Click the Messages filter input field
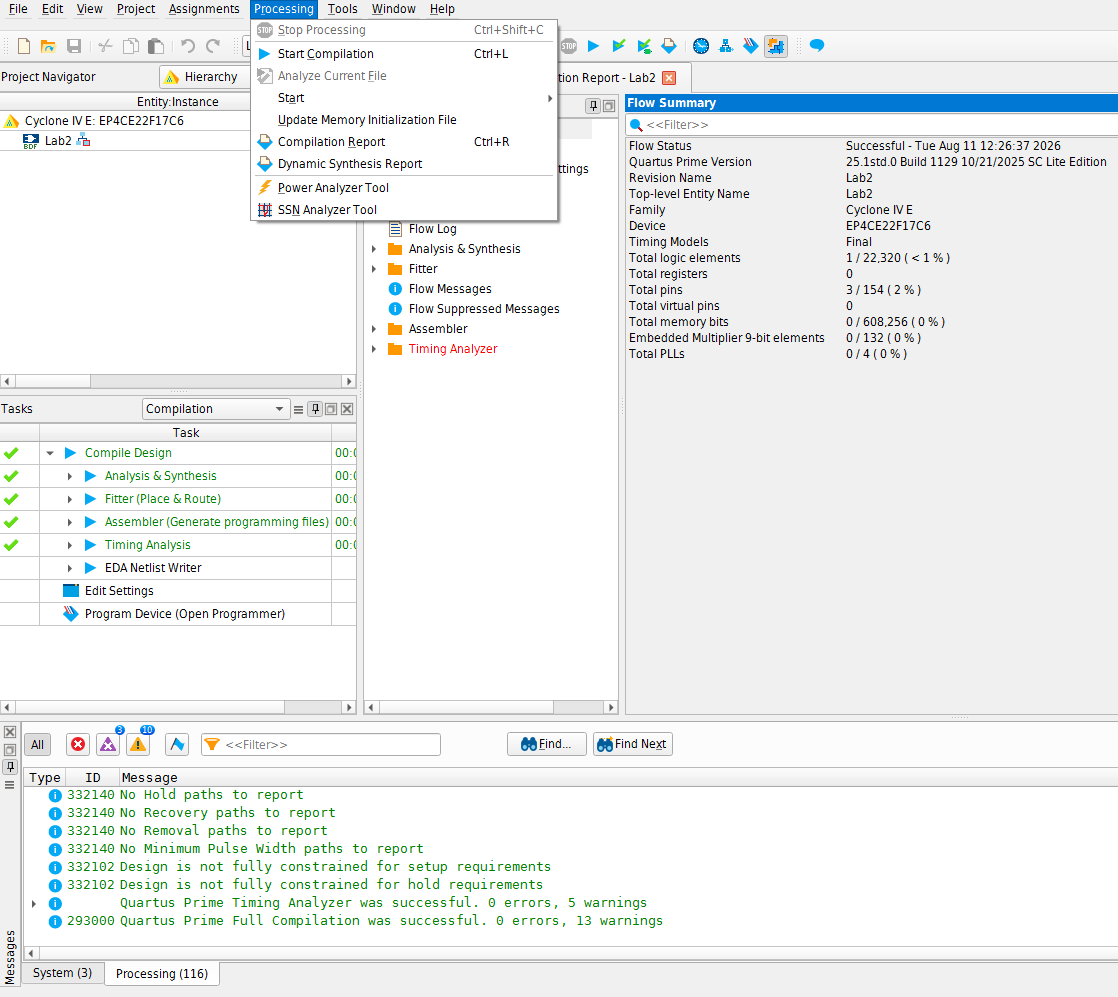This screenshot has height=997, width=1118. point(321,745)
